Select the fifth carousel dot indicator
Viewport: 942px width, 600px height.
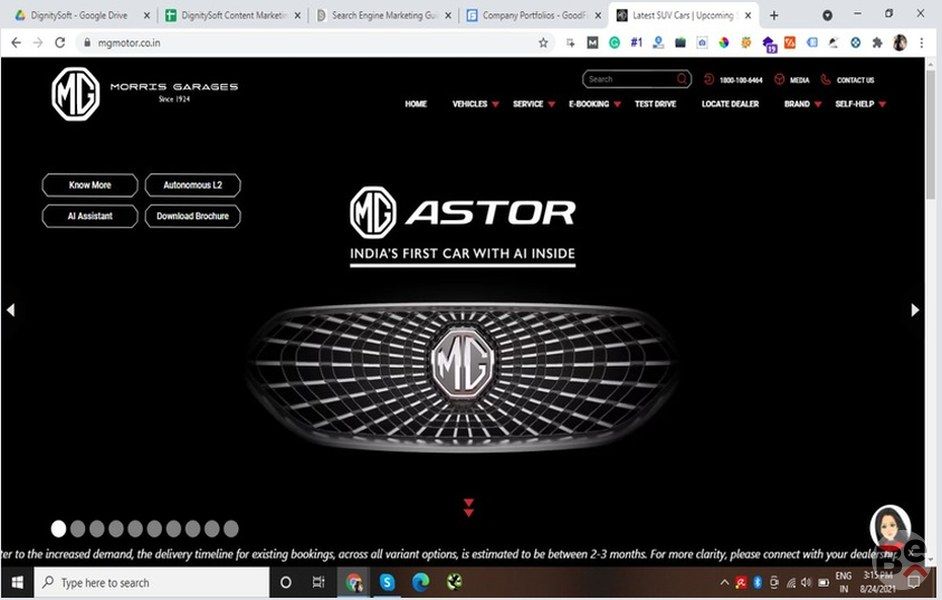(x=136, y=529)
